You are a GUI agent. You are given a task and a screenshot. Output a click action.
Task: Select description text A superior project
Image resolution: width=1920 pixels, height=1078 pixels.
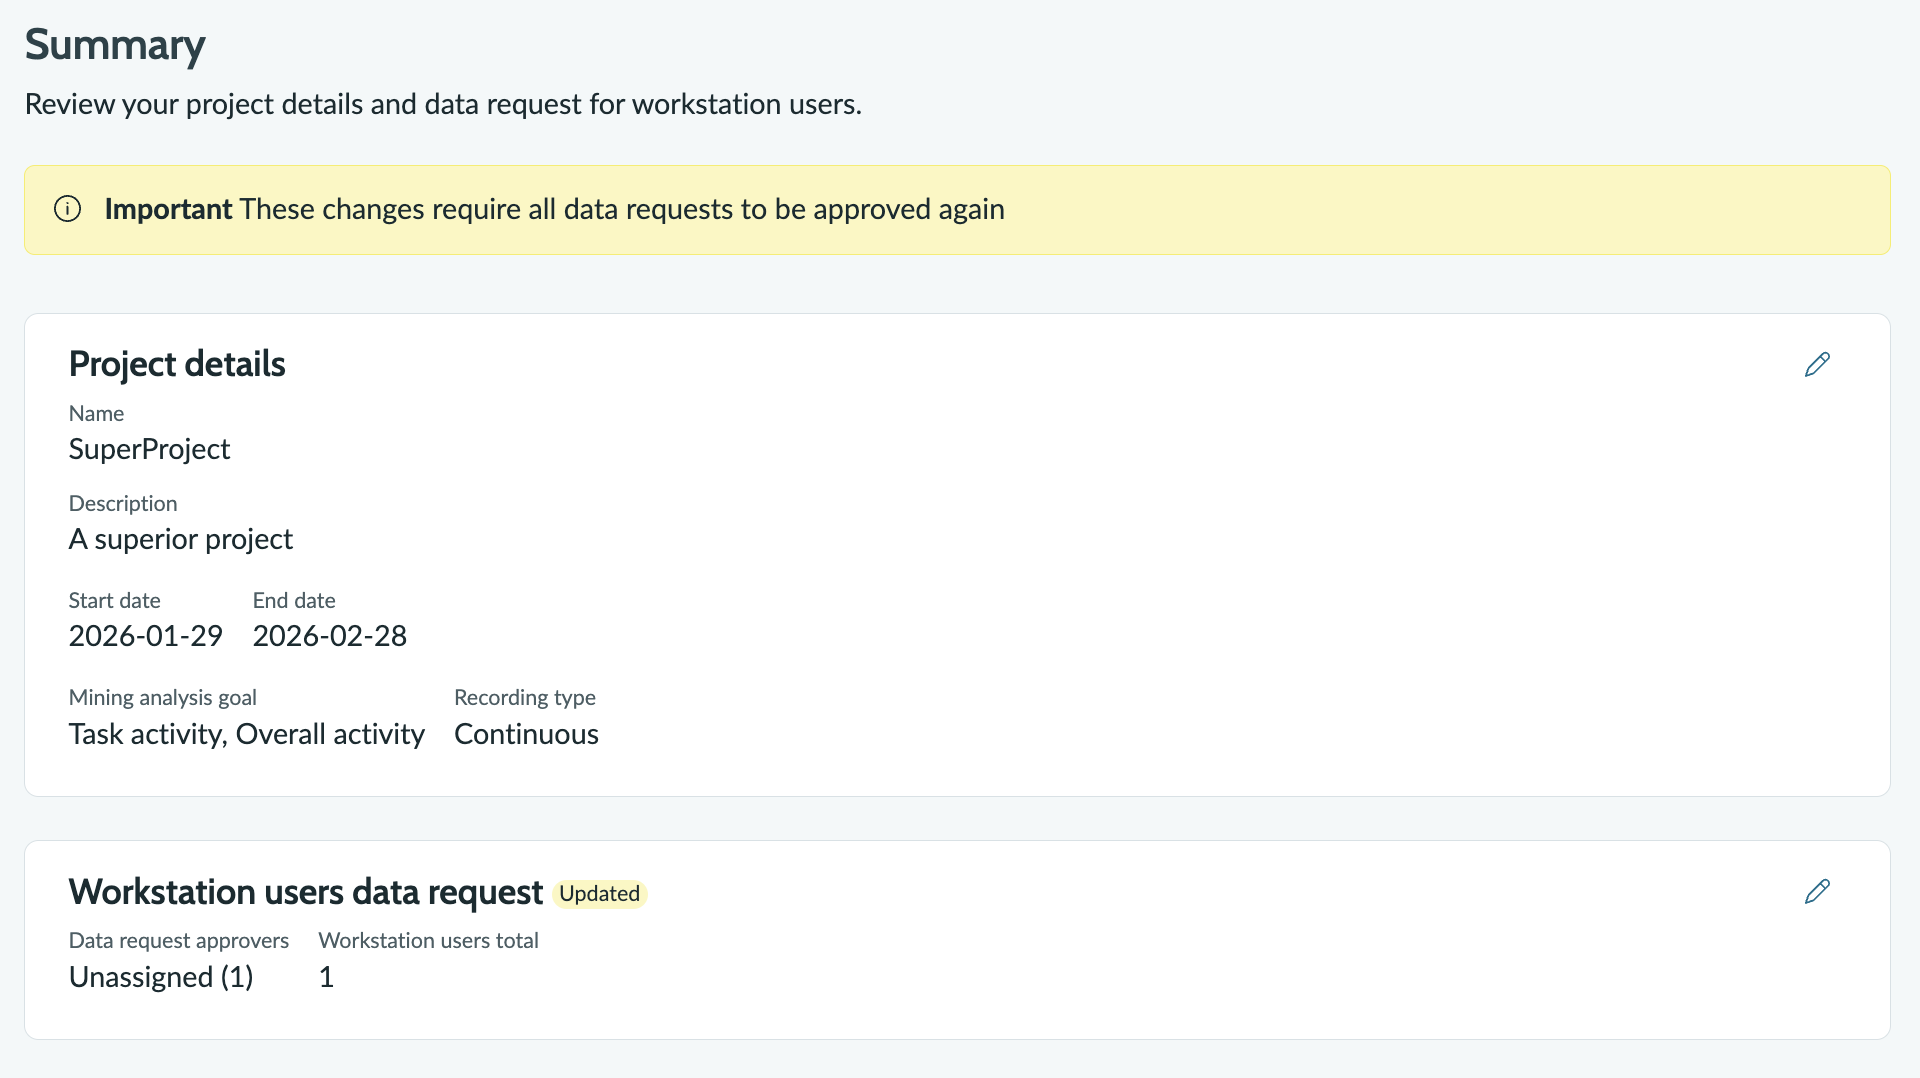click(x=181, y=539)
